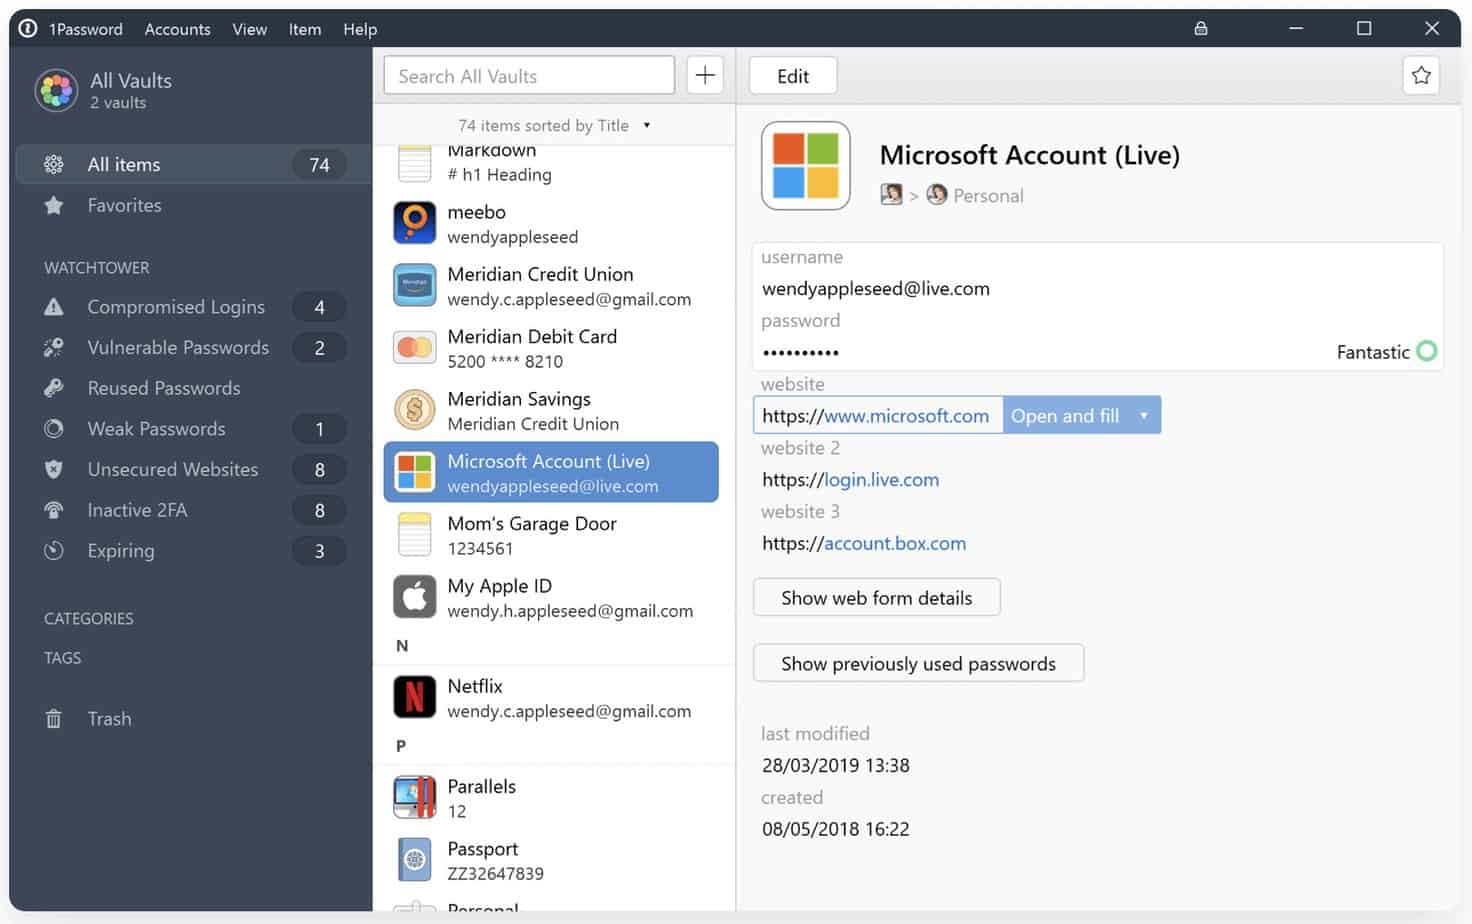Click the created date 08/05/2018 16:22
This screenshot has width=1472, height=924.
pyautogui.click(x=836, y=829)
